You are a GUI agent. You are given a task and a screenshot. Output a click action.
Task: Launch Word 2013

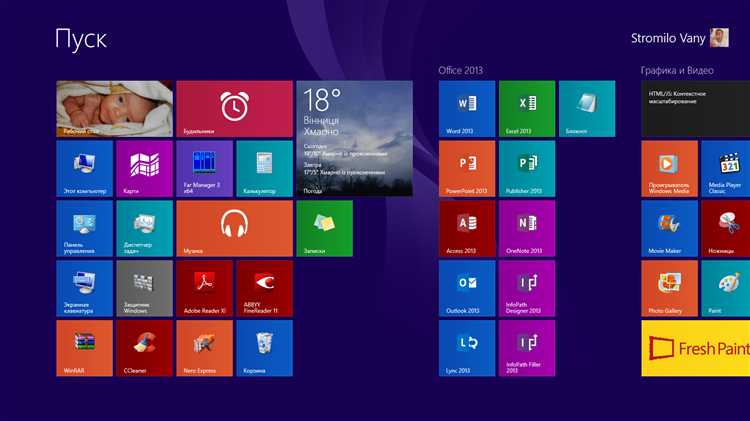pyautogui.click(x=467, y=109)
